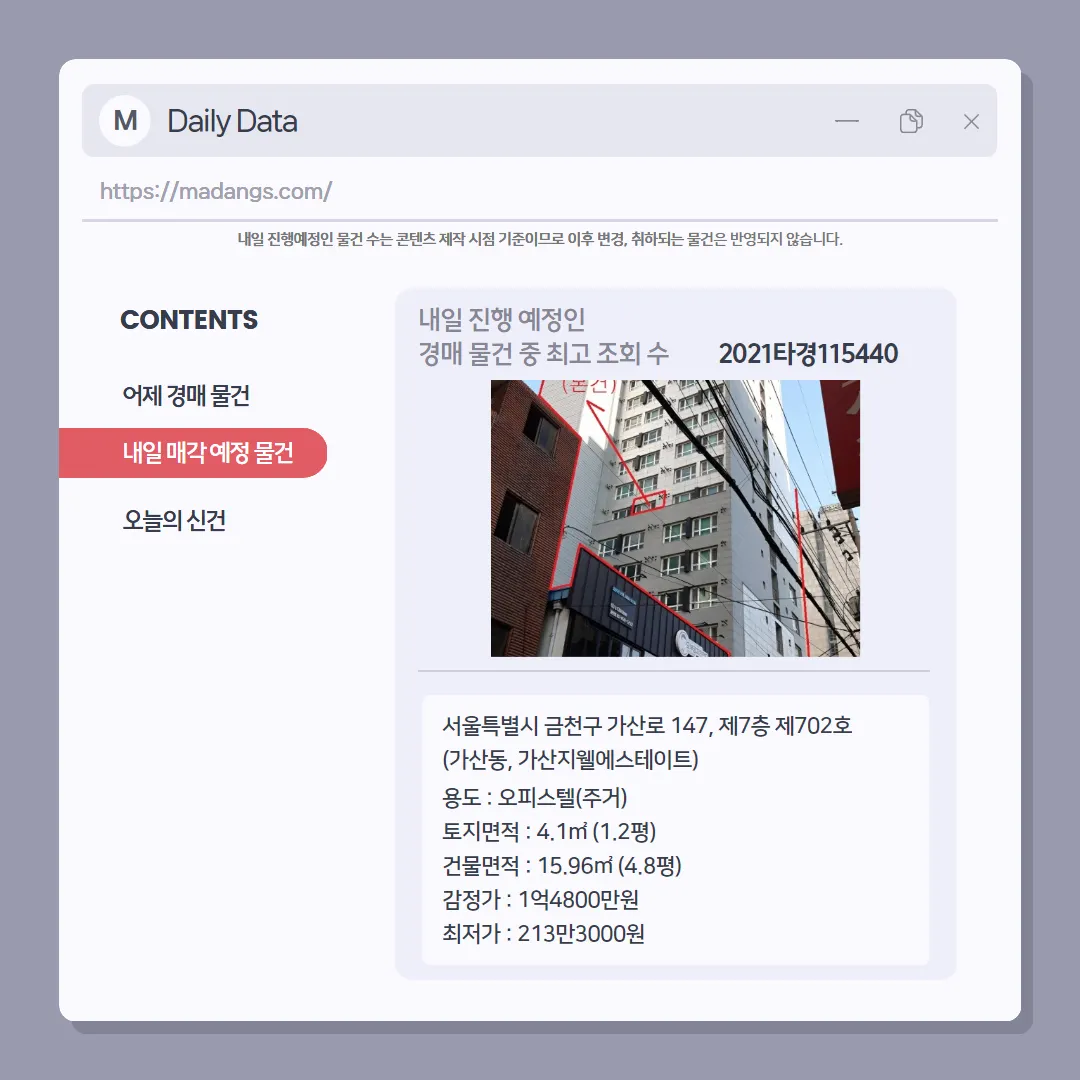Open the building photo thumbnail
The image size is (1080, 1080).
[675, 518]
